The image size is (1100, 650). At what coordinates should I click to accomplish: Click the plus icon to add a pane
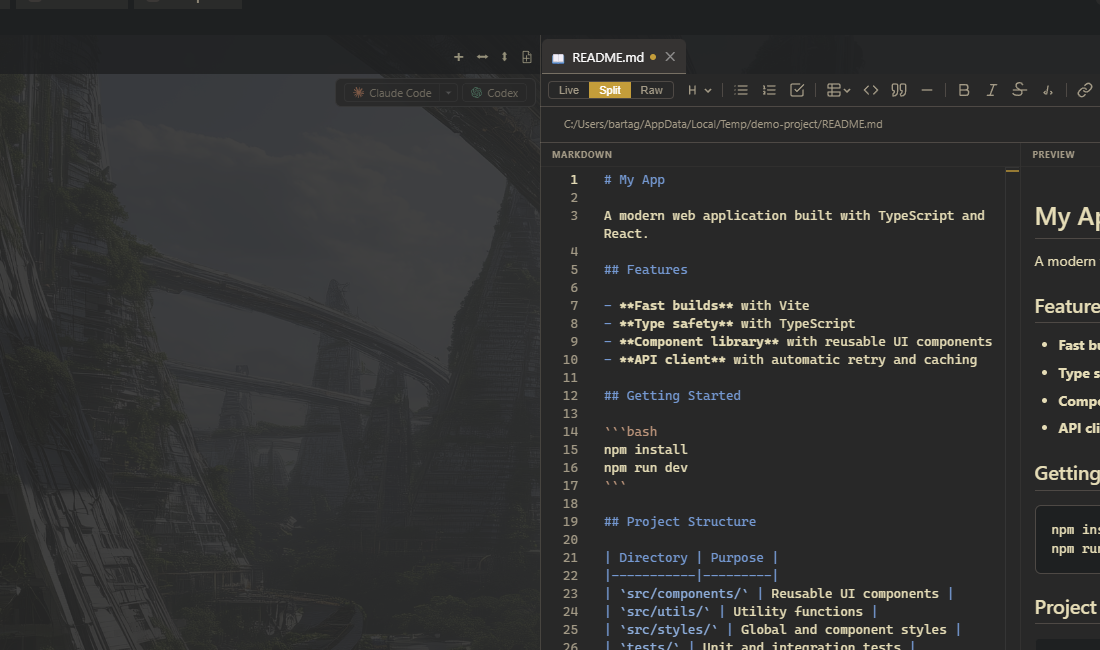(x=458, y=57)
